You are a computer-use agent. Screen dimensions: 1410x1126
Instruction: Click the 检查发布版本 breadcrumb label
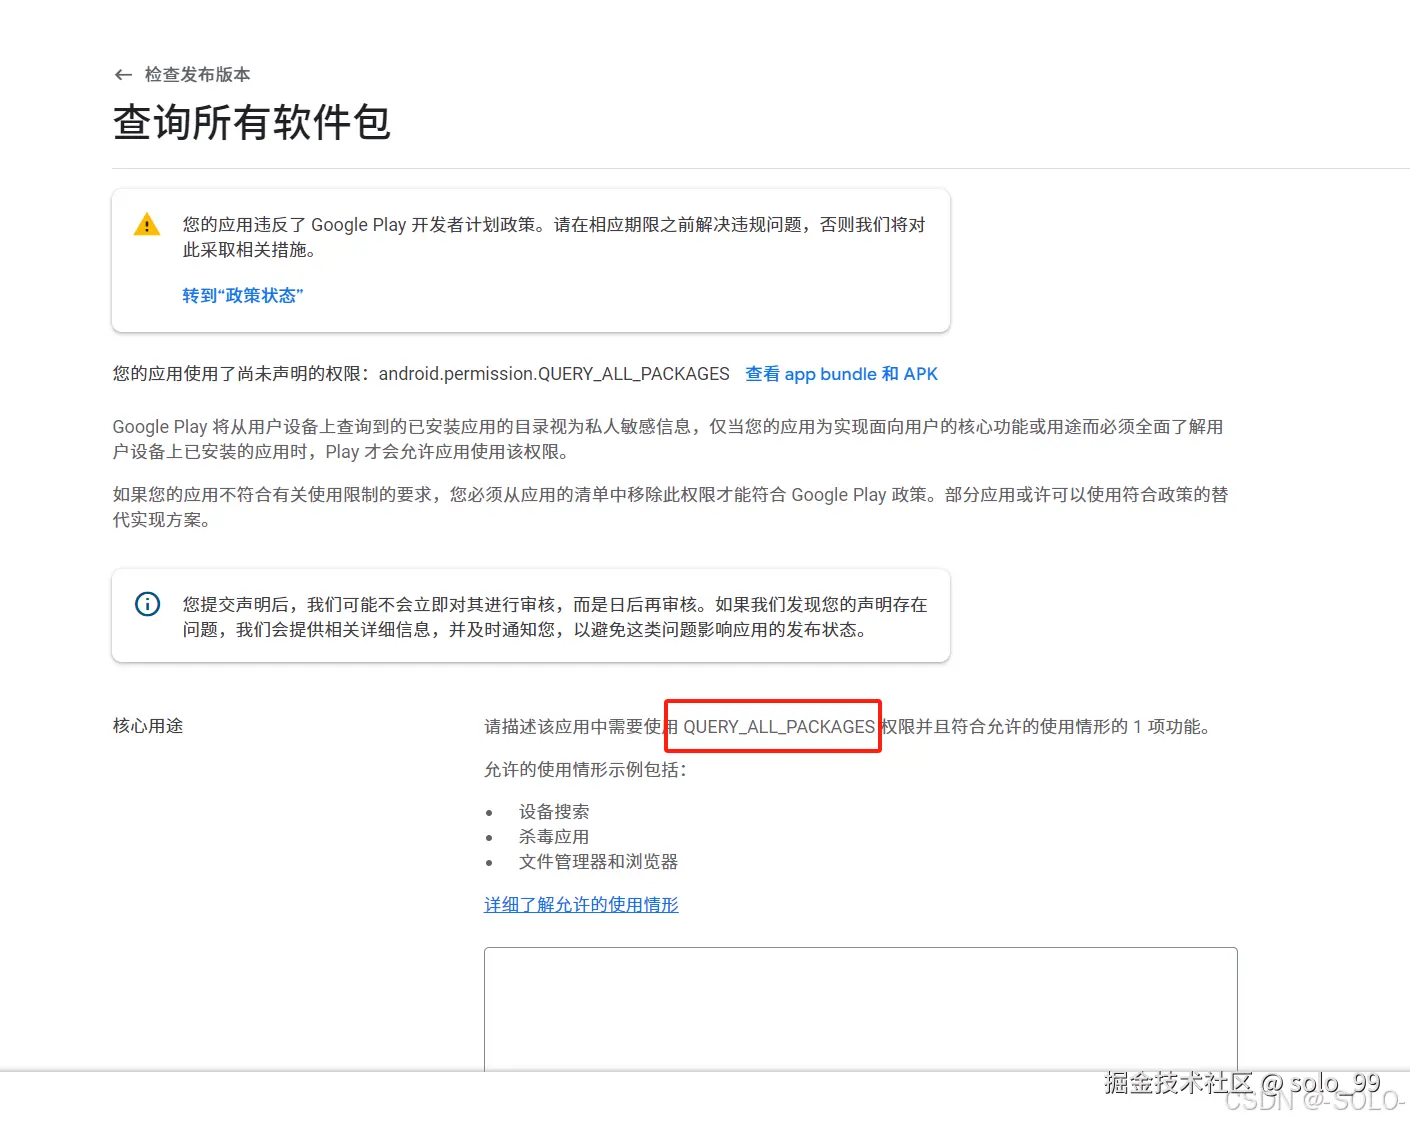(197, 74)
